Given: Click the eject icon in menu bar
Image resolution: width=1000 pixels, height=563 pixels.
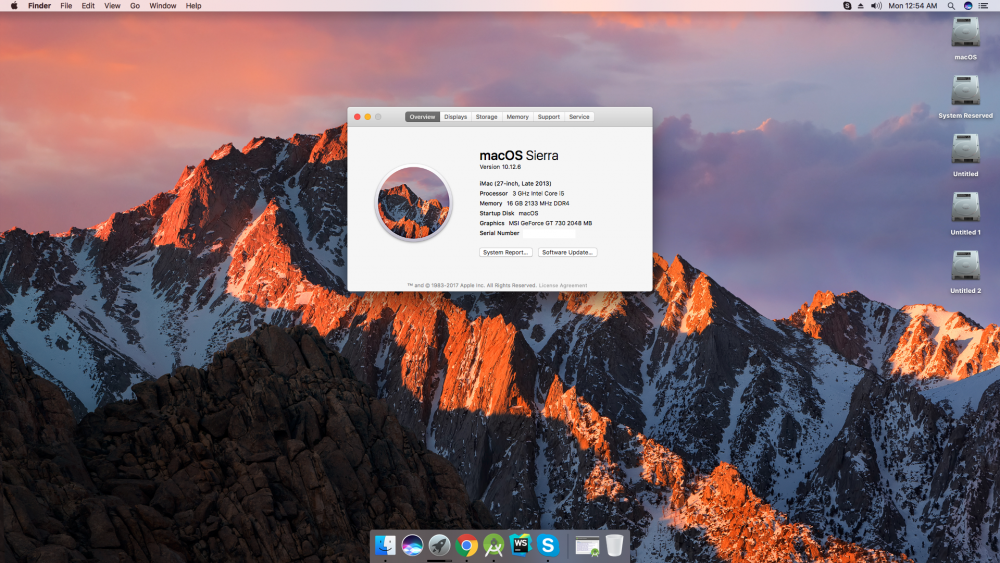Looking at the screenshot, I should [x=860, y=6].
